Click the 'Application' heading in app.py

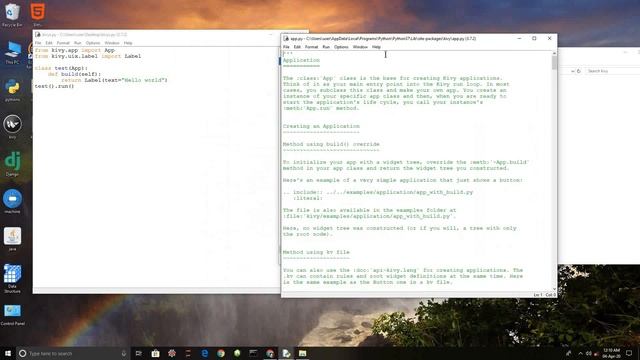pyautogui.click(x=301, y=60)
